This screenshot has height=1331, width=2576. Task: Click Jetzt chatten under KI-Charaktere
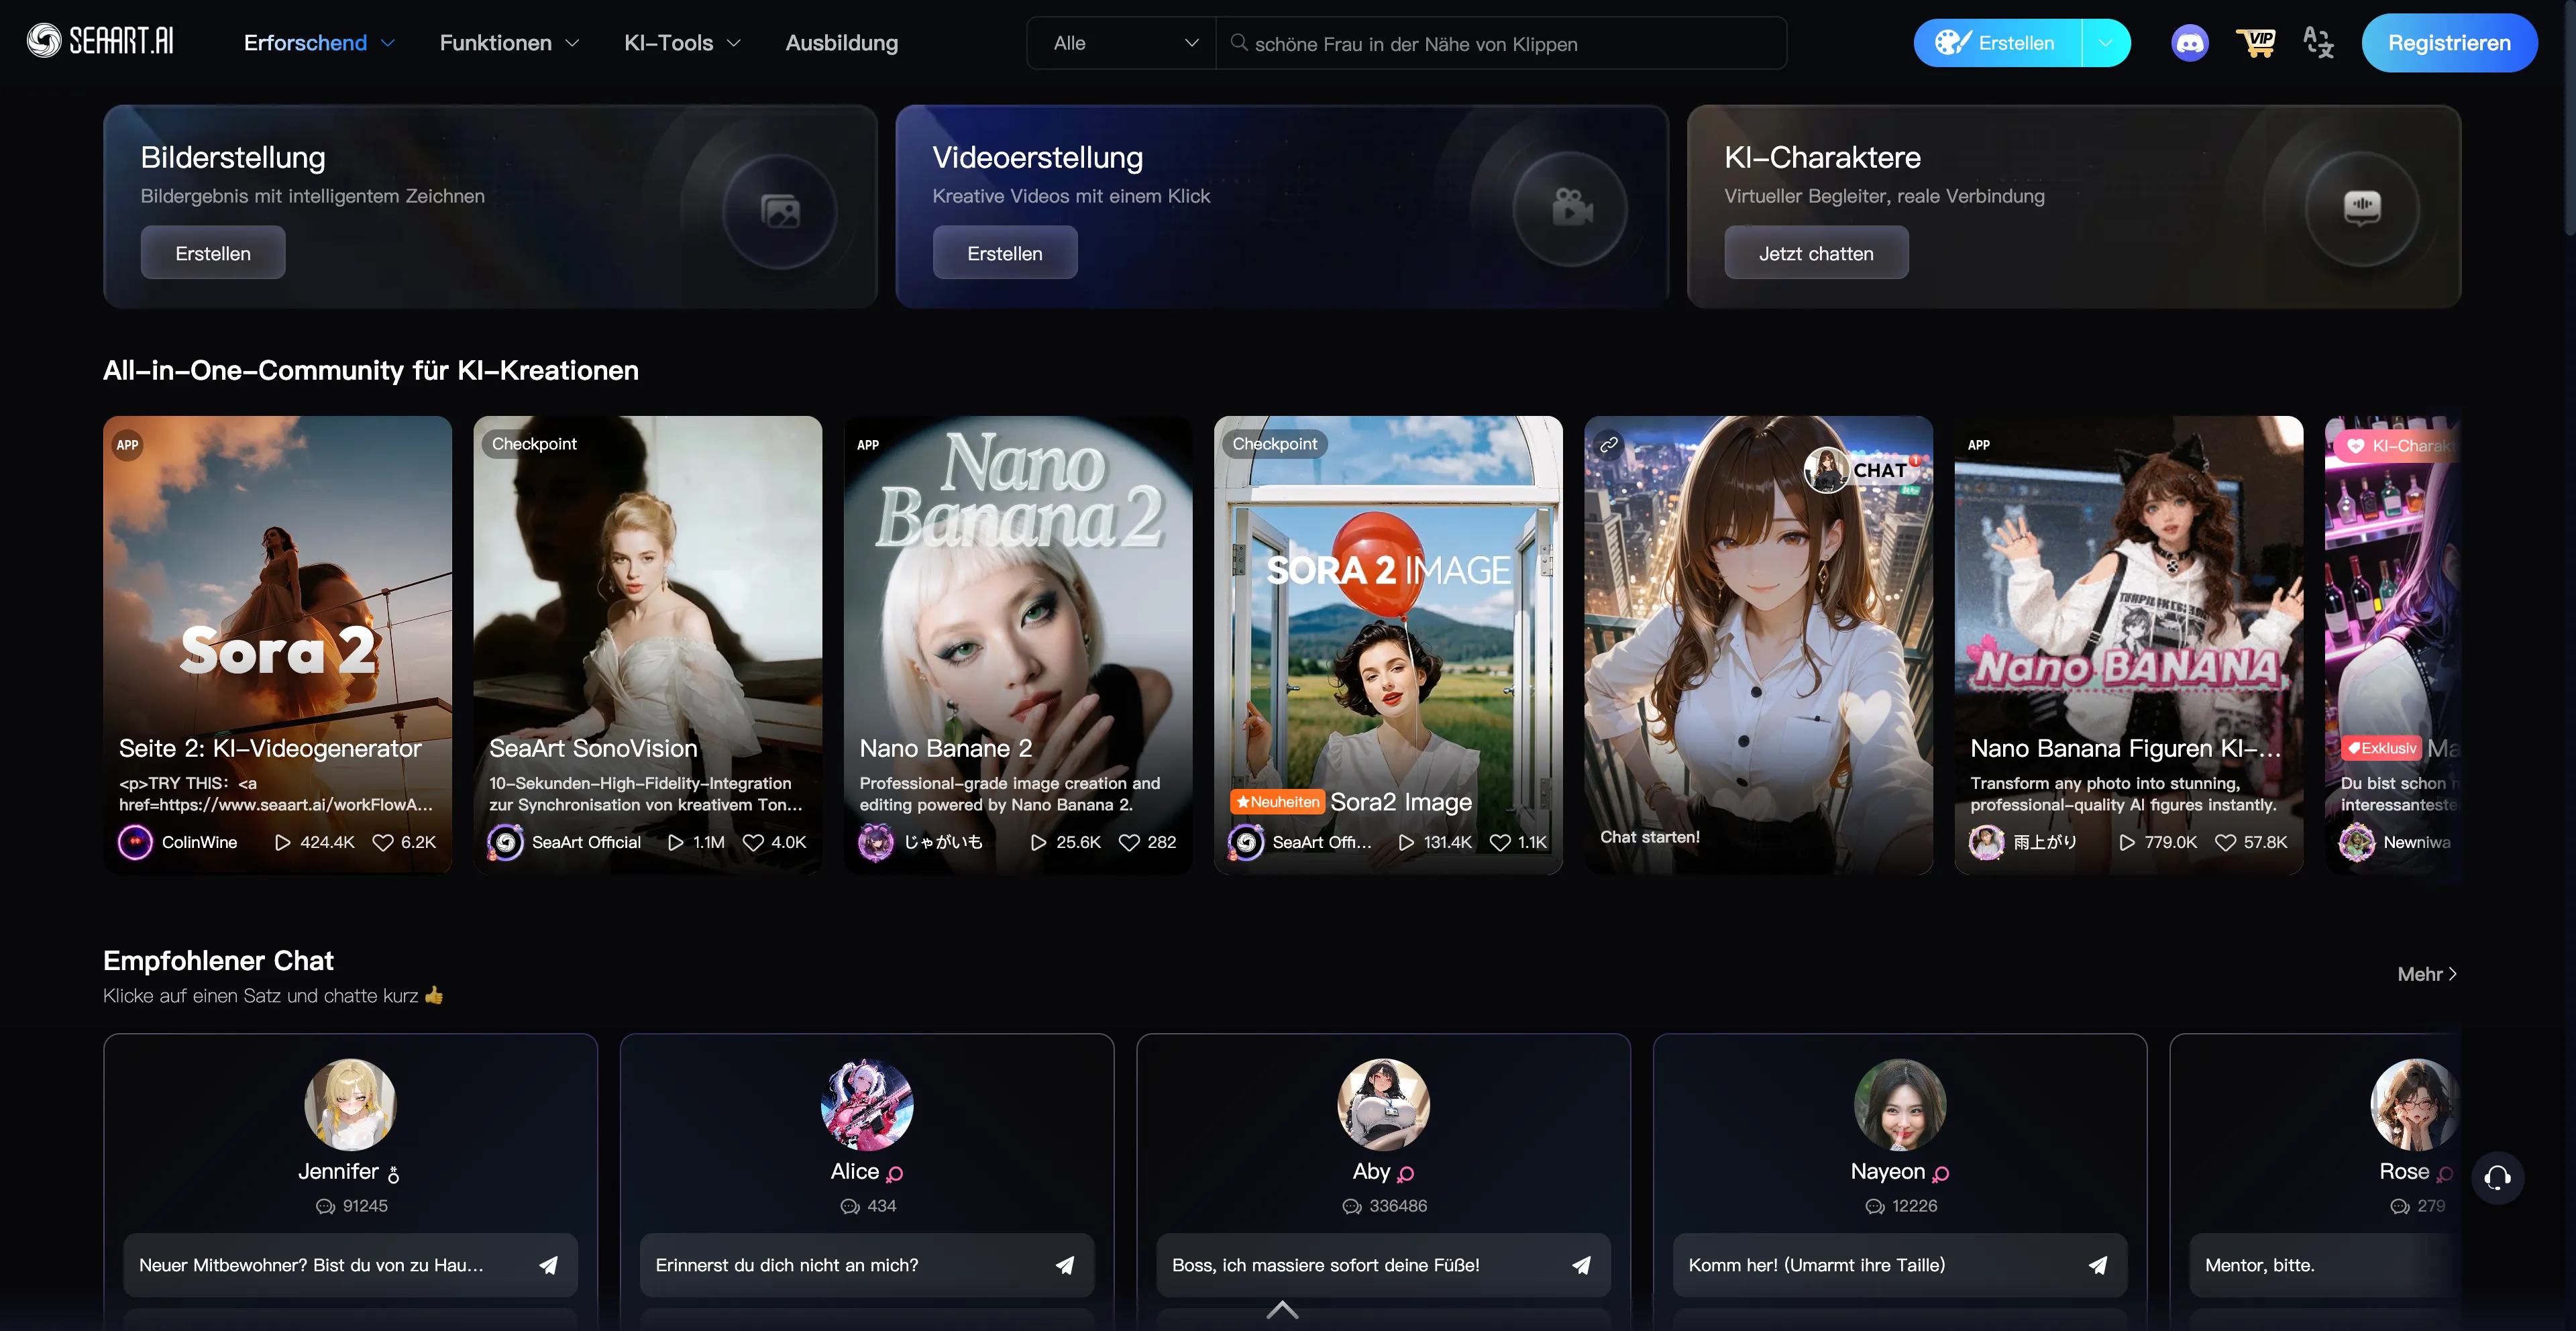pyautogui.click(x=1816, y=252)
